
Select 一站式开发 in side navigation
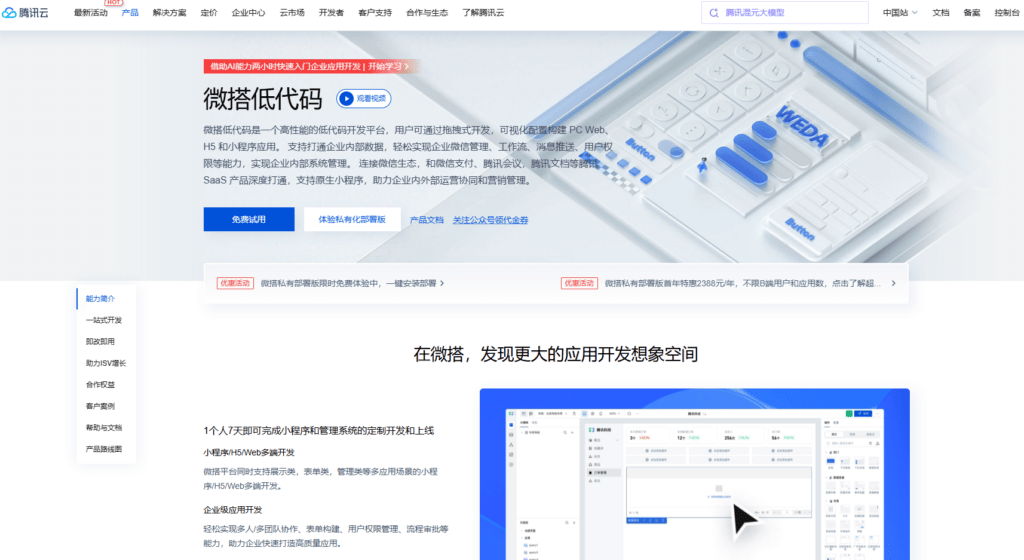tap(104, 320)
